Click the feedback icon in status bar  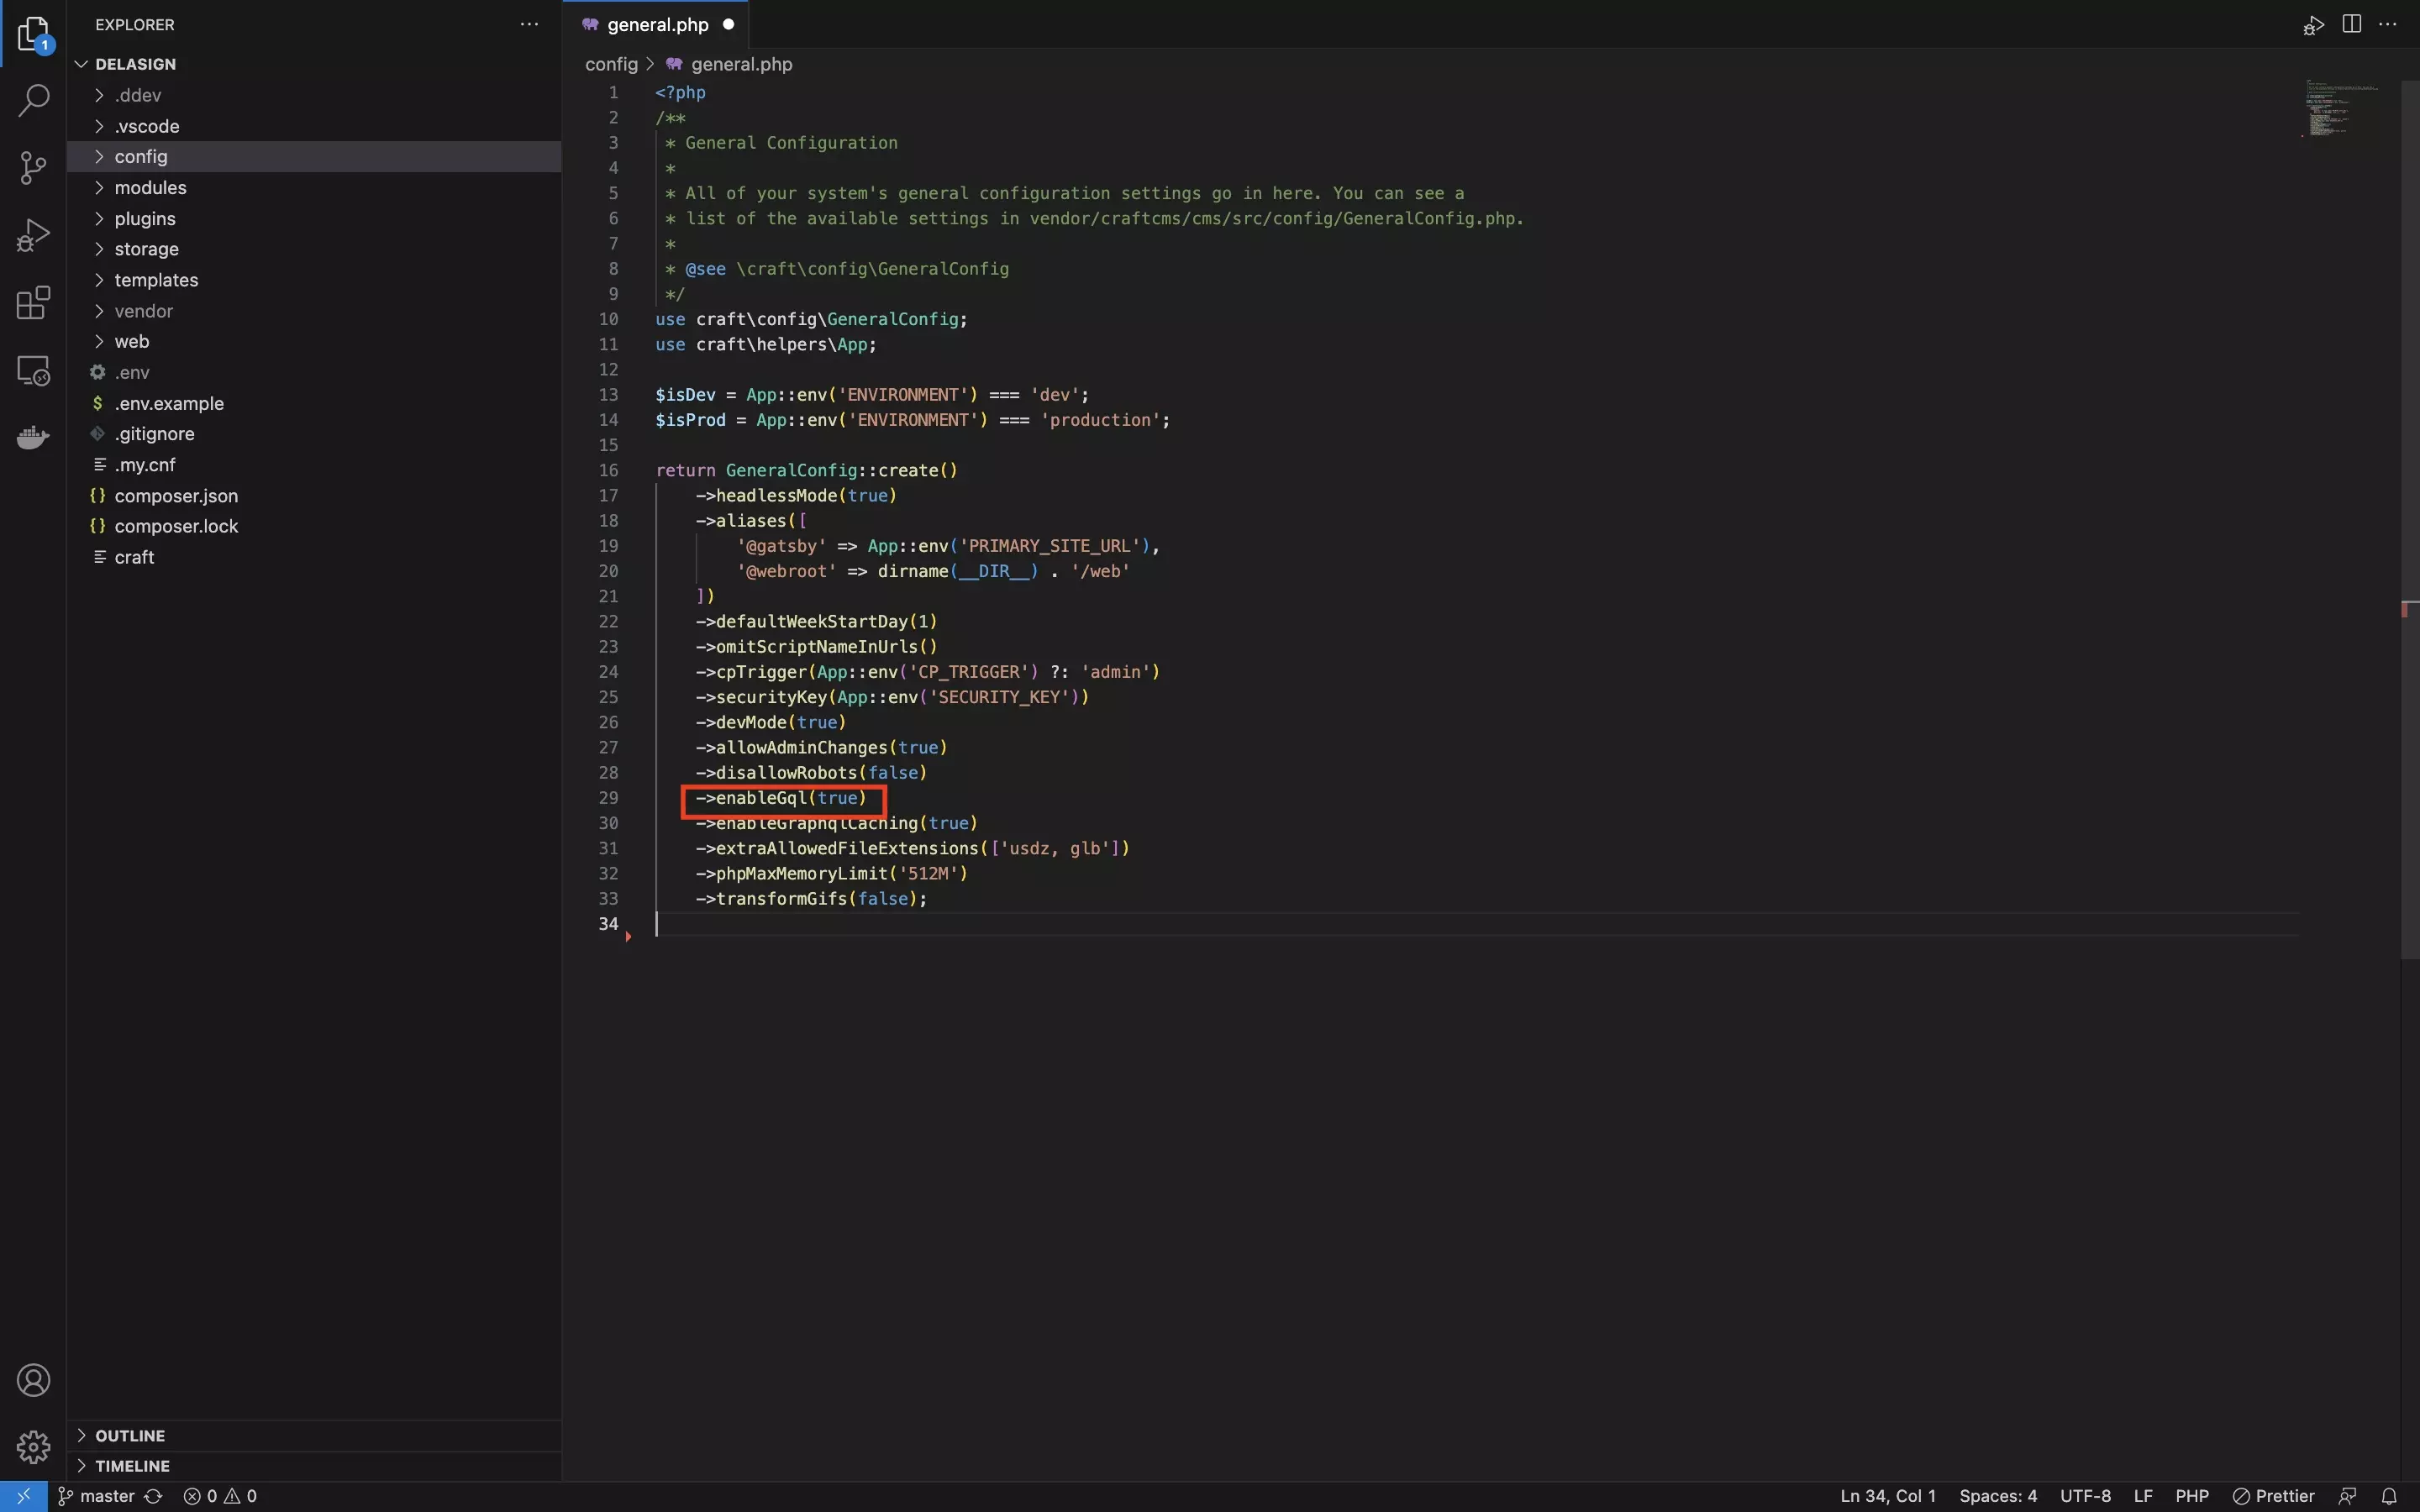2348,1496
